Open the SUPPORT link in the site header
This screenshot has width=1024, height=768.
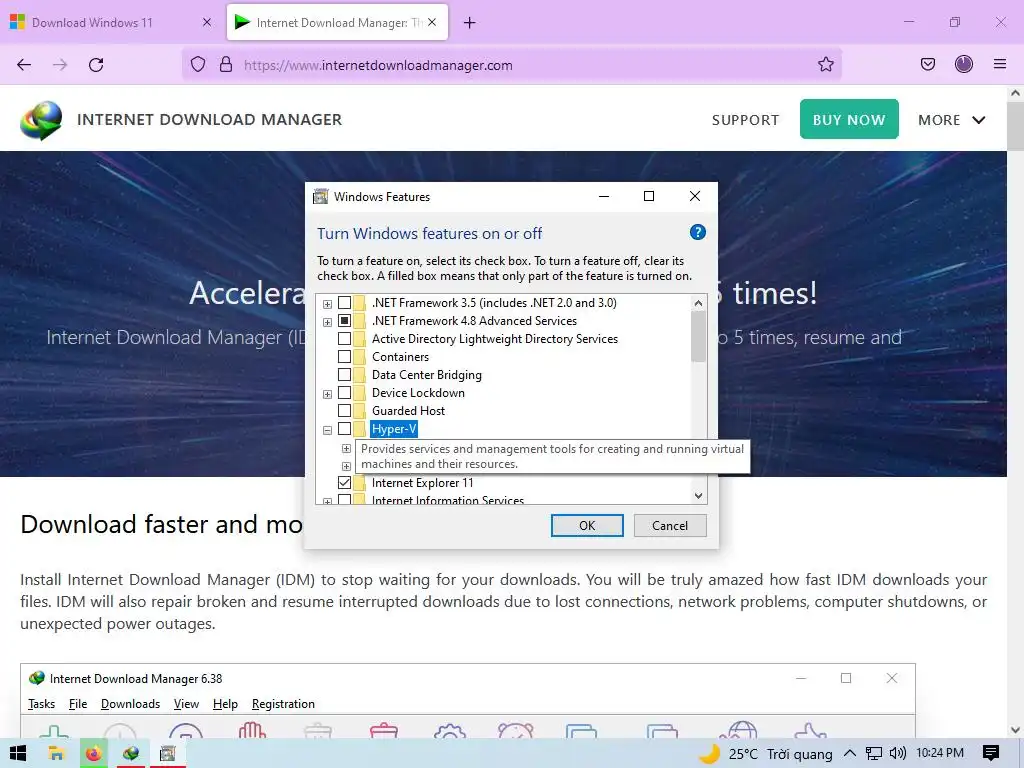pos(745,120)
